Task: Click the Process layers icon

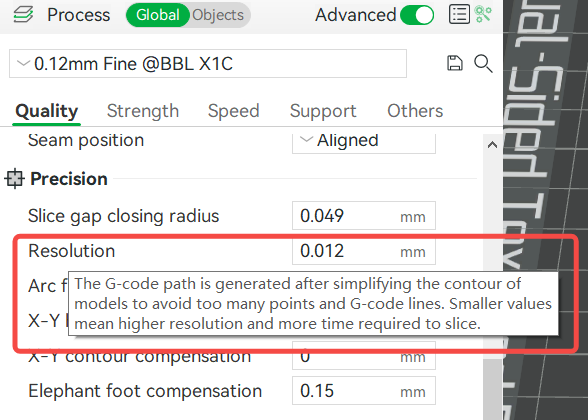Action: click(x=23, y=15)
